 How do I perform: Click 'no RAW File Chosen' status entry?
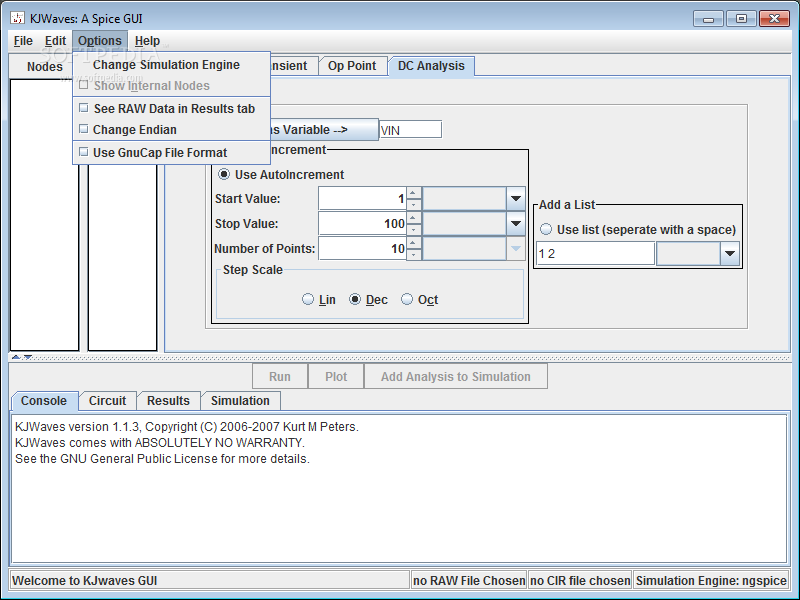pyautogui.click(x=469, y=581)
